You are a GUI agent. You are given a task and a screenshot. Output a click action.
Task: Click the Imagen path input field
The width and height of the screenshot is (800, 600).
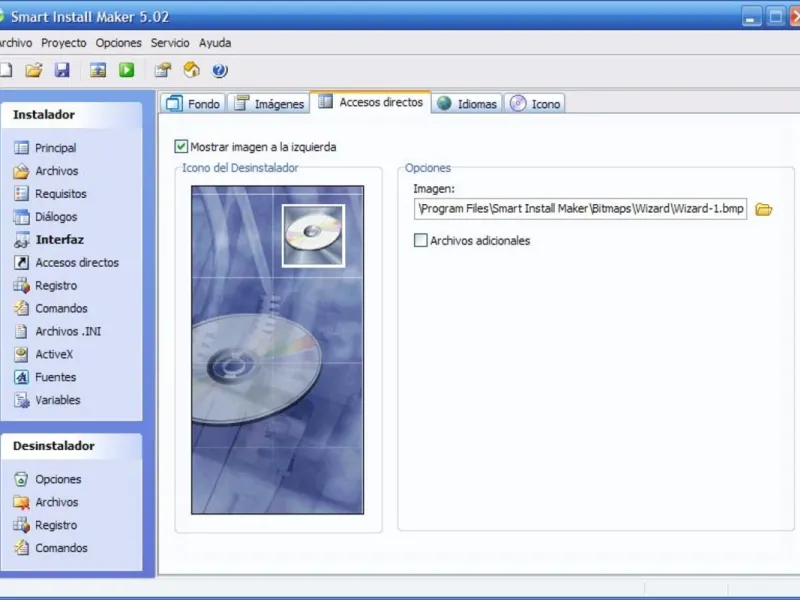pos(581,209)
